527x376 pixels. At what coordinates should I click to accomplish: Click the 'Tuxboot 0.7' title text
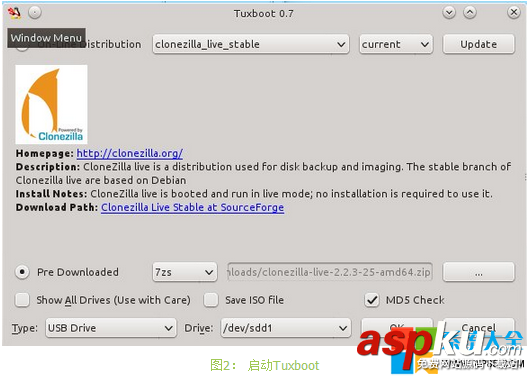(264, 13)
